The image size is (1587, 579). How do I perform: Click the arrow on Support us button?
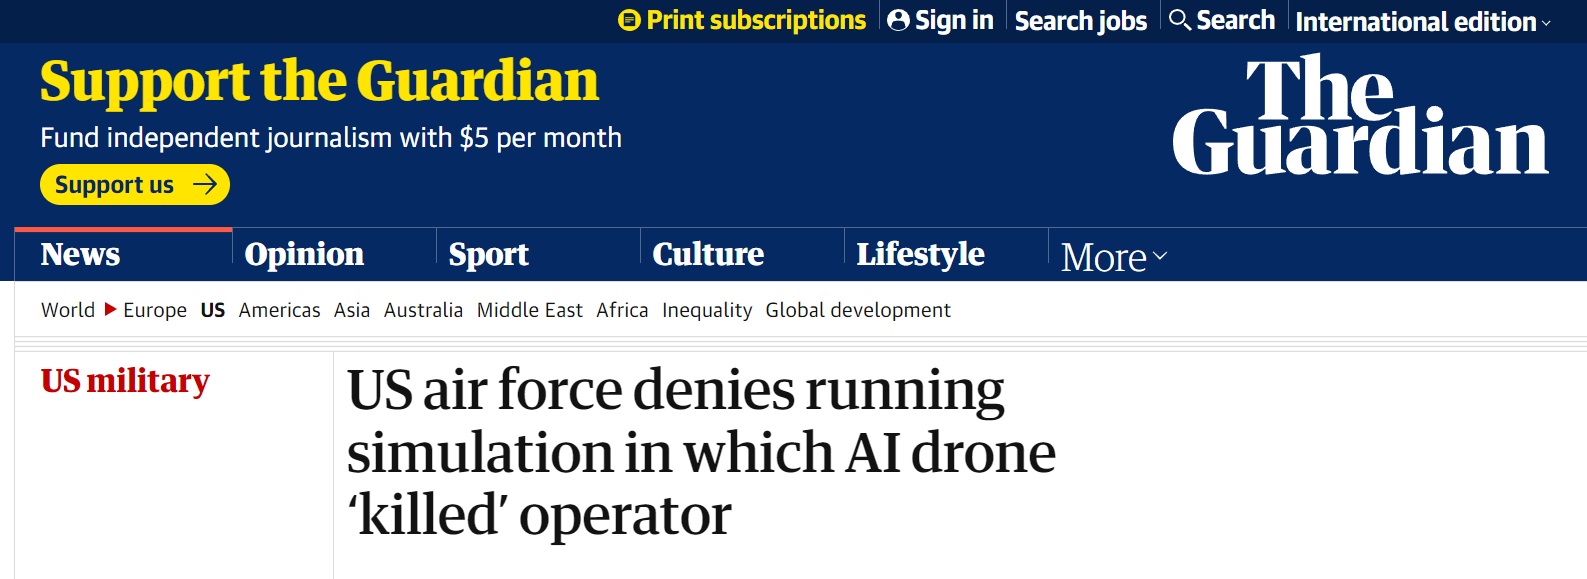pos(205,185)
